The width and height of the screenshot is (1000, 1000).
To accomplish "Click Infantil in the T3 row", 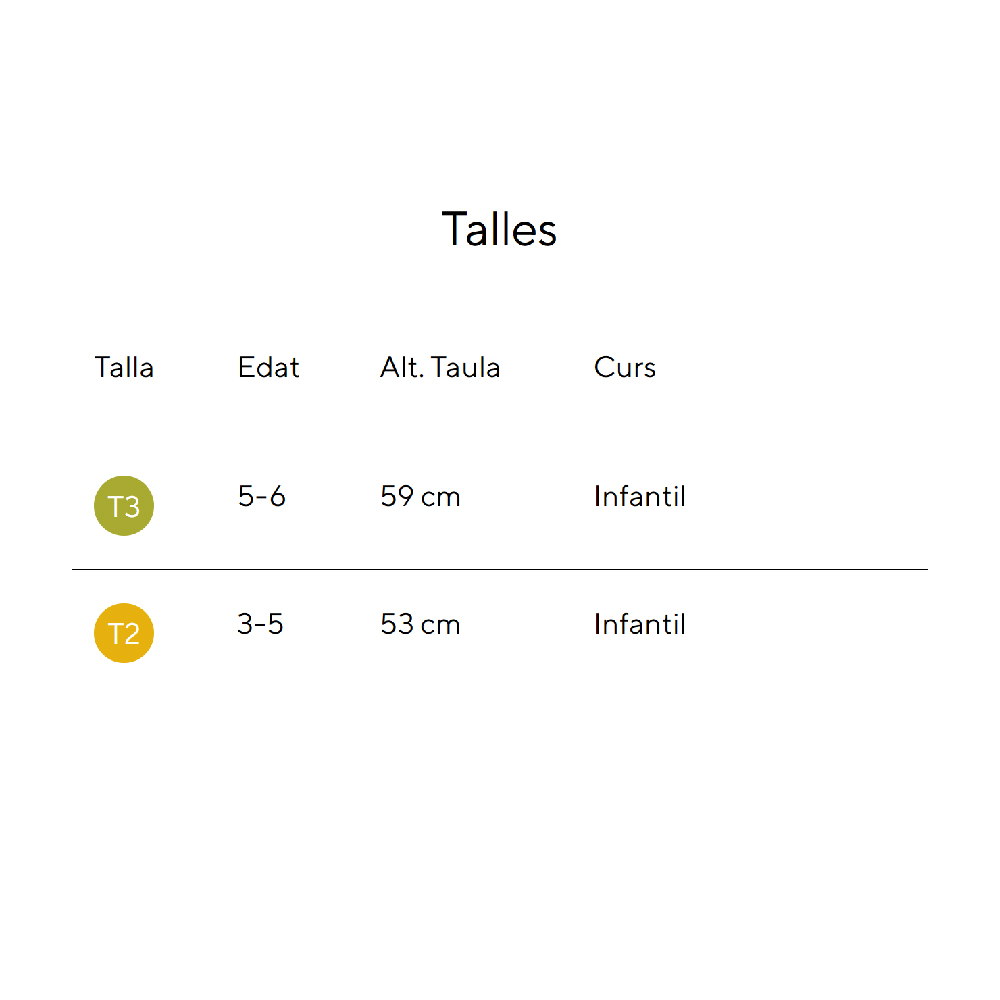I will [x=640, y=496].
